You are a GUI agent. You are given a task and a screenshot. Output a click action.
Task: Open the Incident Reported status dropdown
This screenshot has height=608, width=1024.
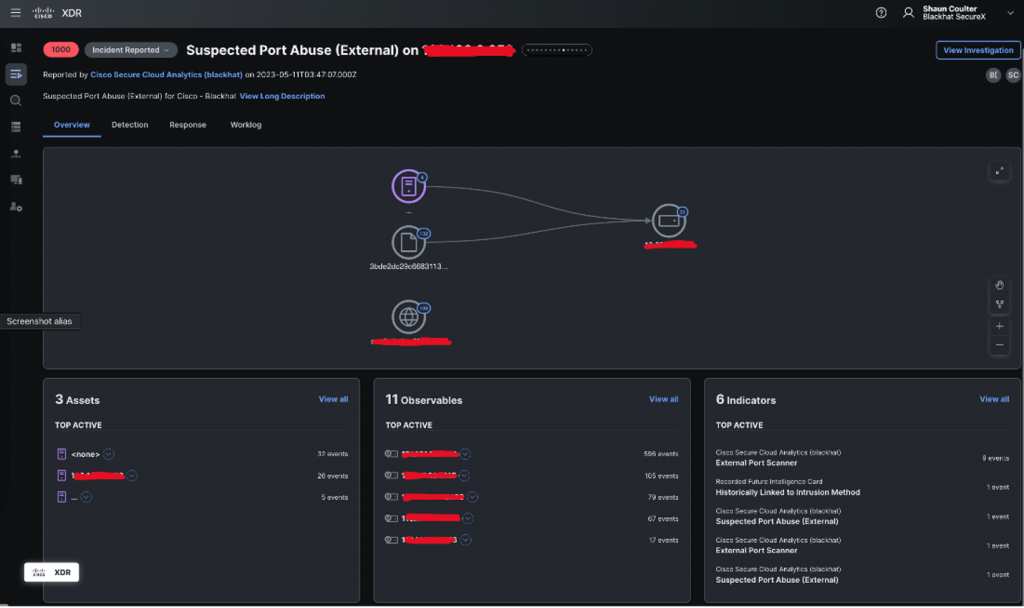pos(131,50)
